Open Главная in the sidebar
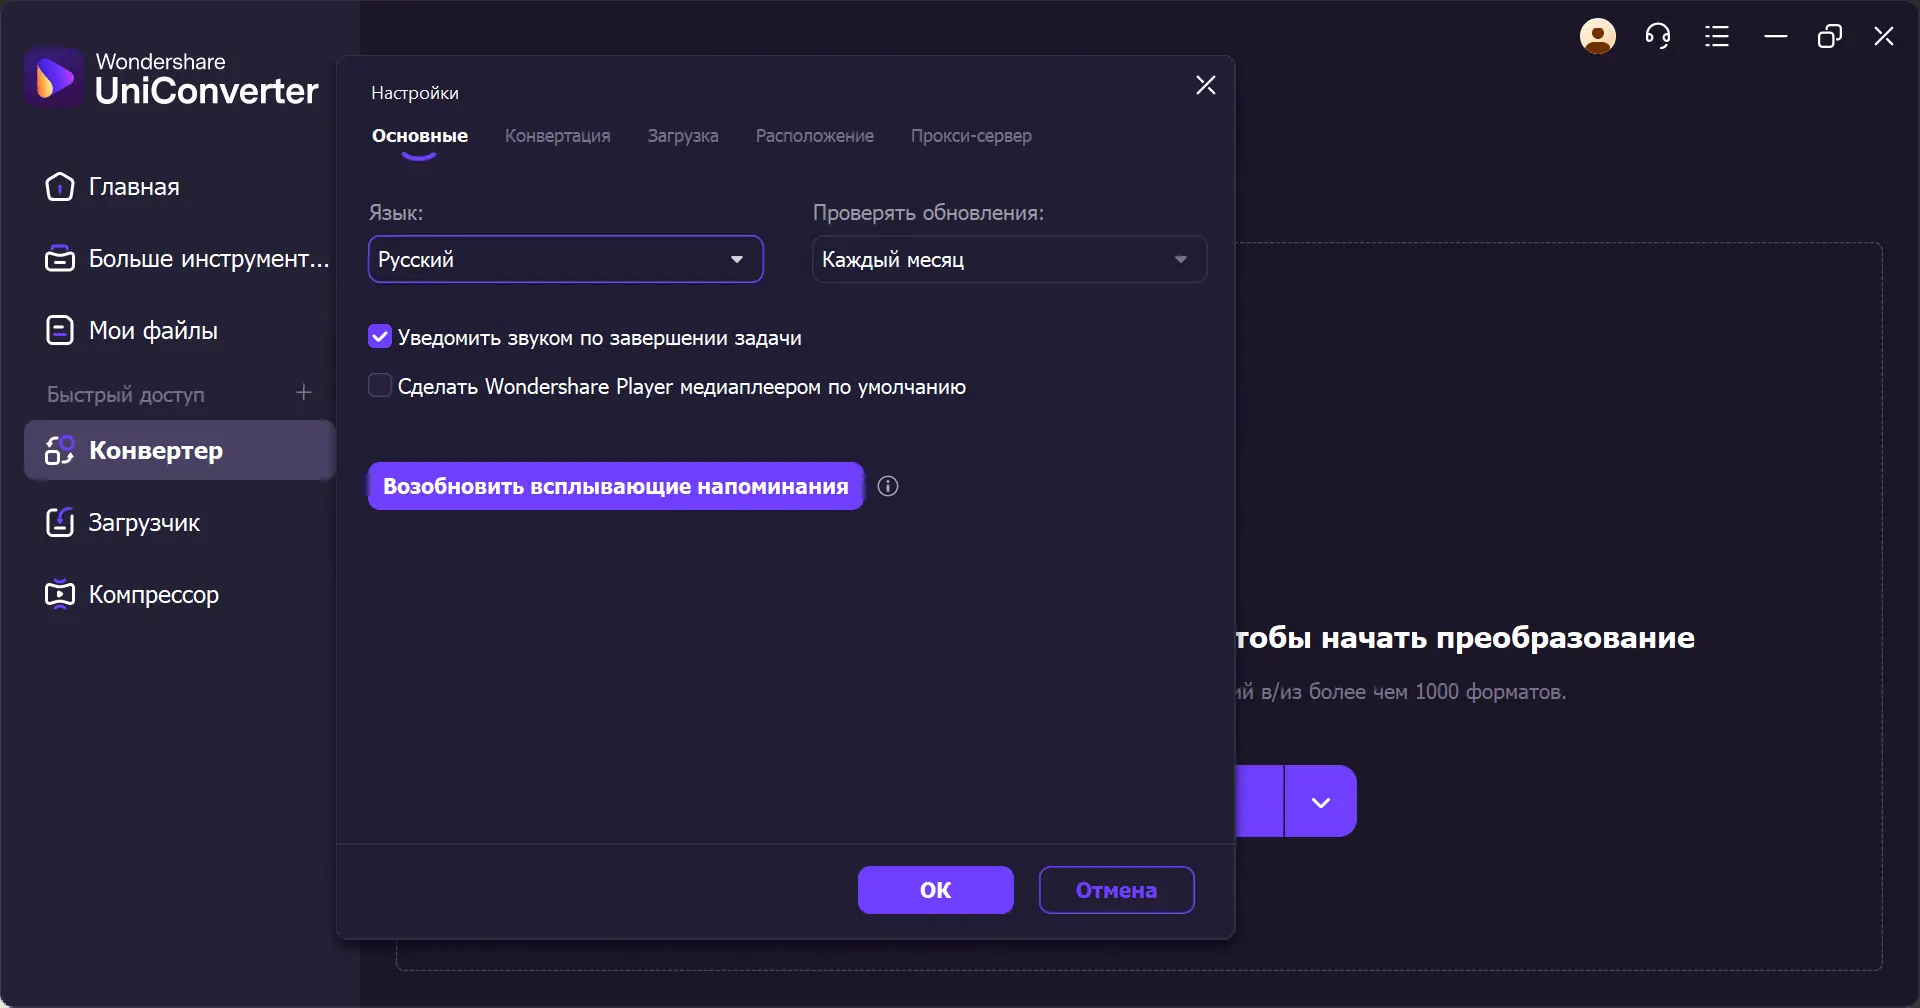 (180, 187)
